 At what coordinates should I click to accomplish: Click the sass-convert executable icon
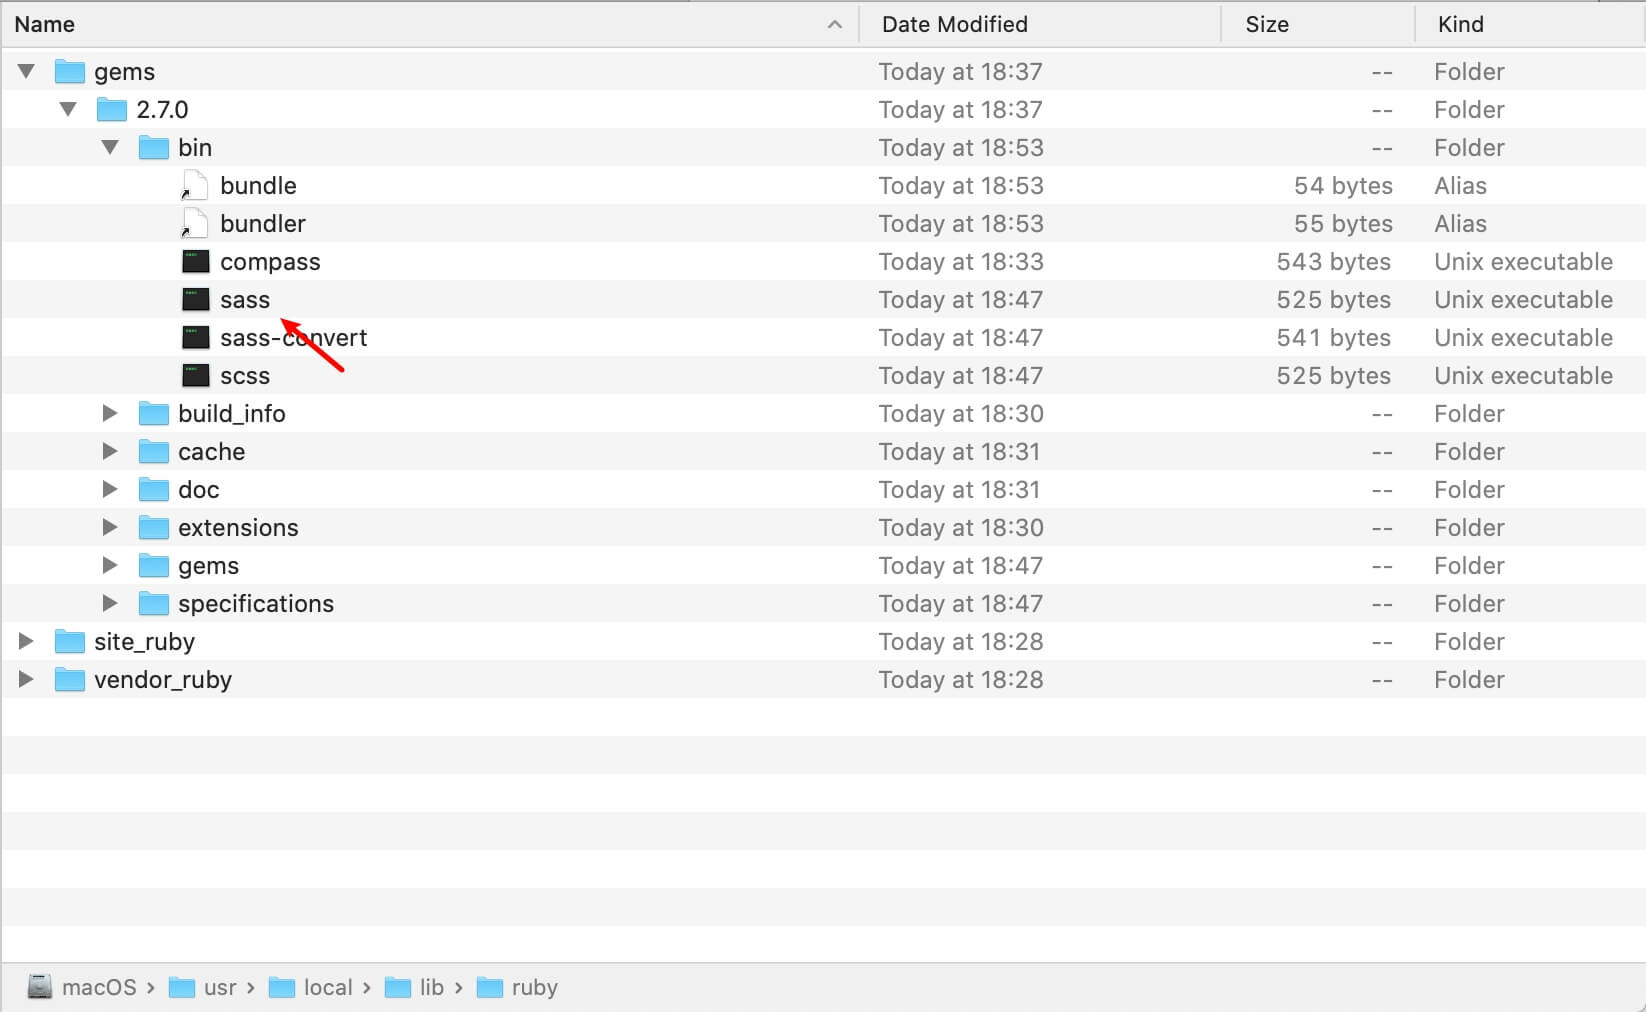tap(195, 338)
